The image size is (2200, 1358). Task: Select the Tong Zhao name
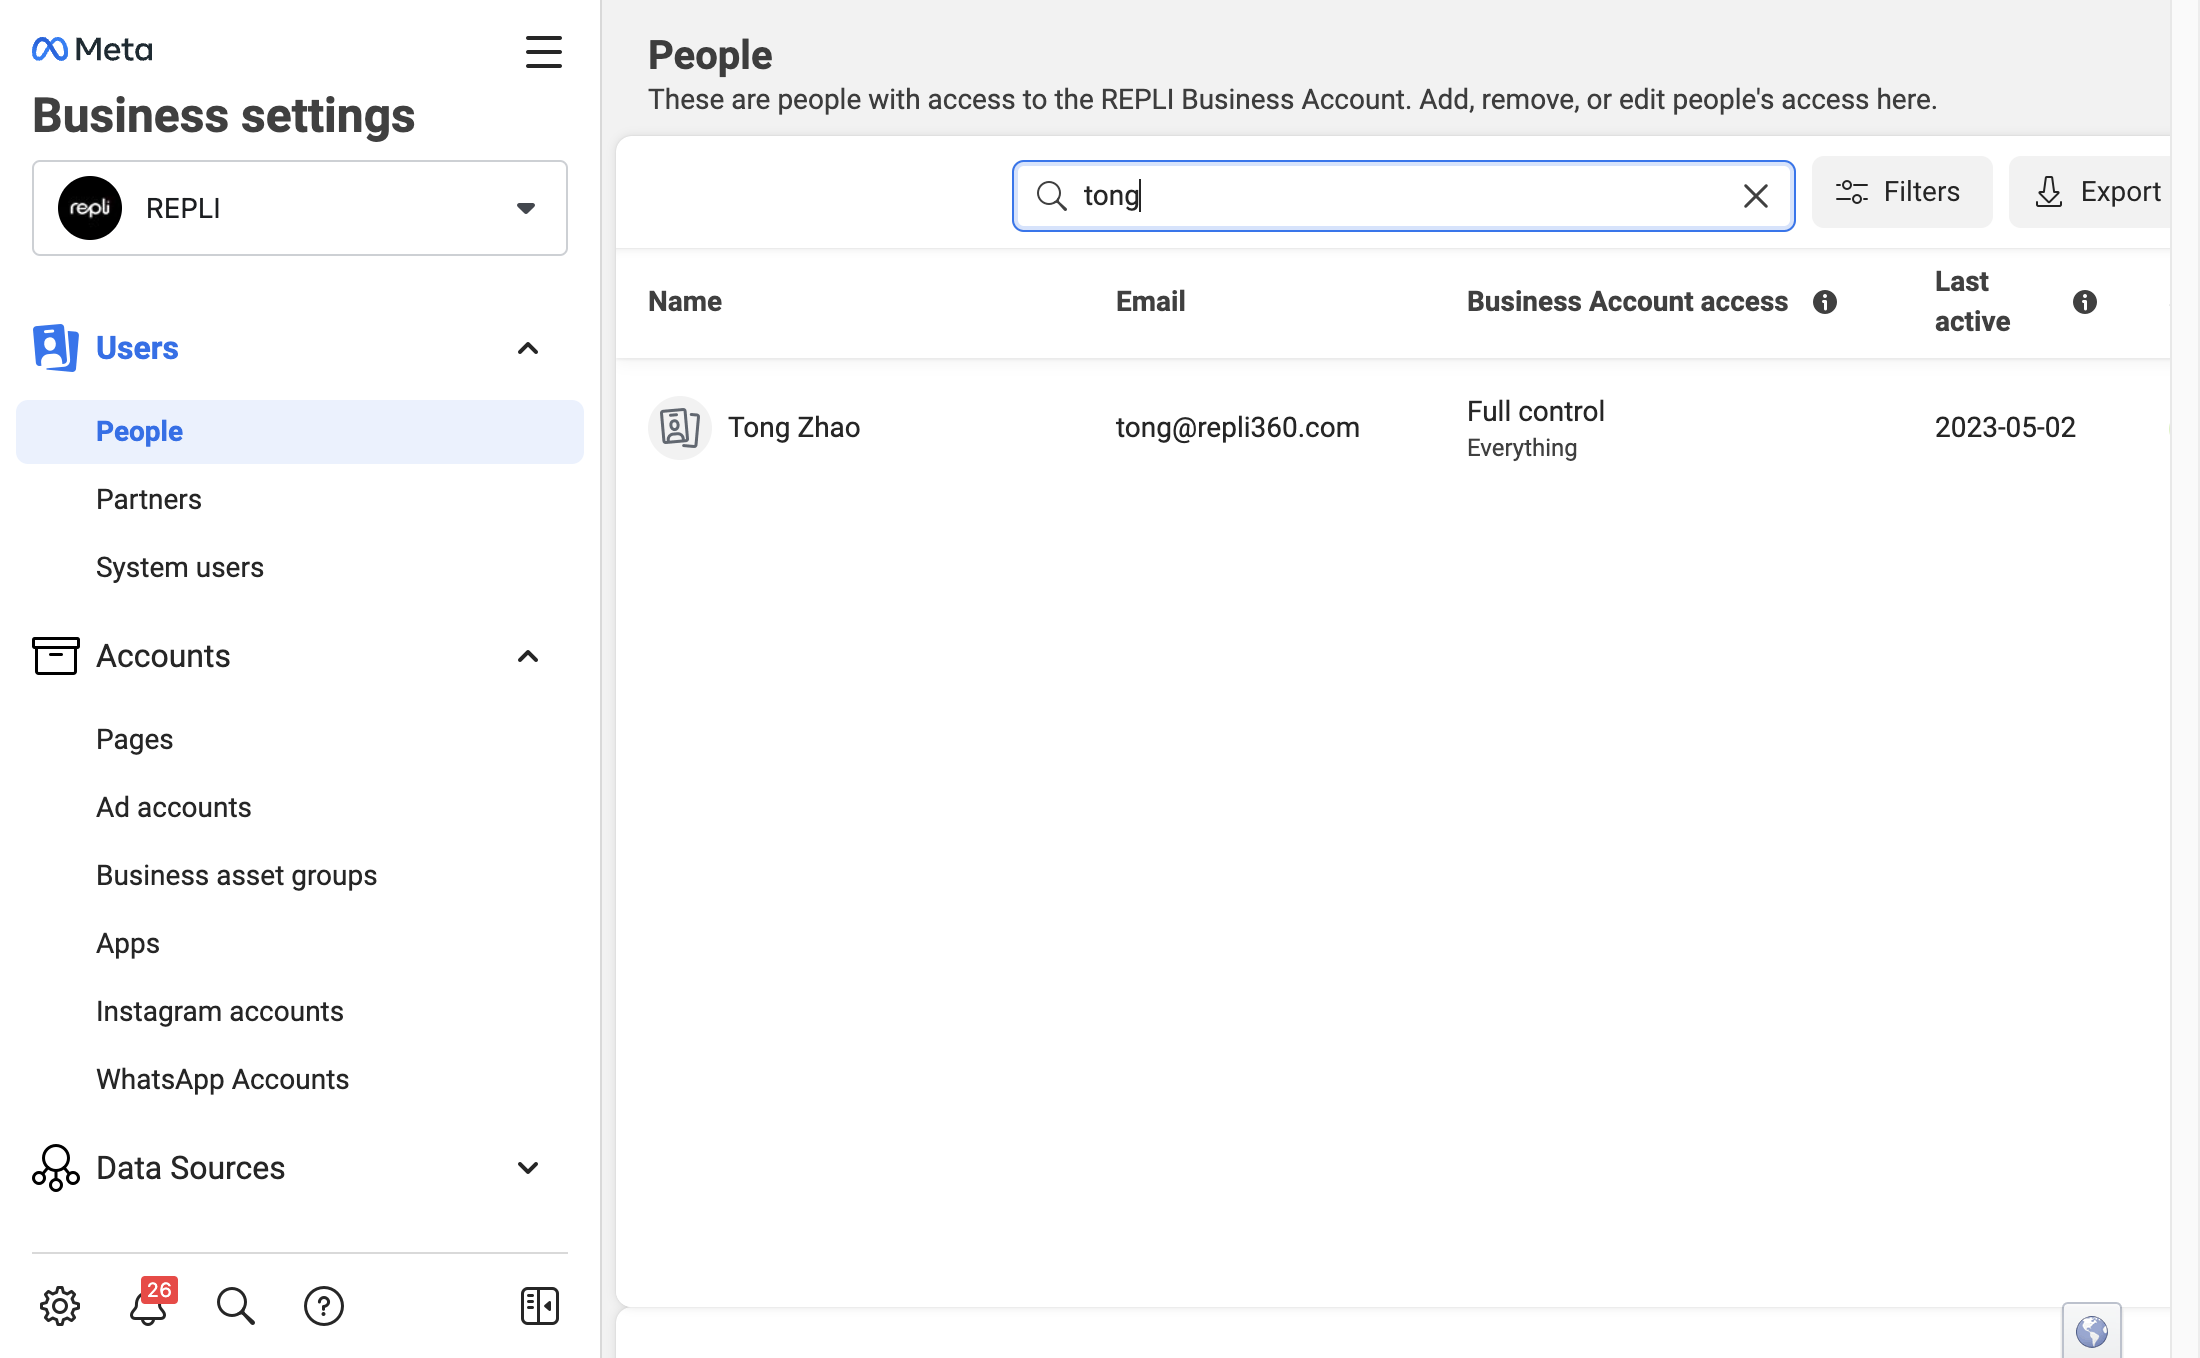(x=794, y=428)
